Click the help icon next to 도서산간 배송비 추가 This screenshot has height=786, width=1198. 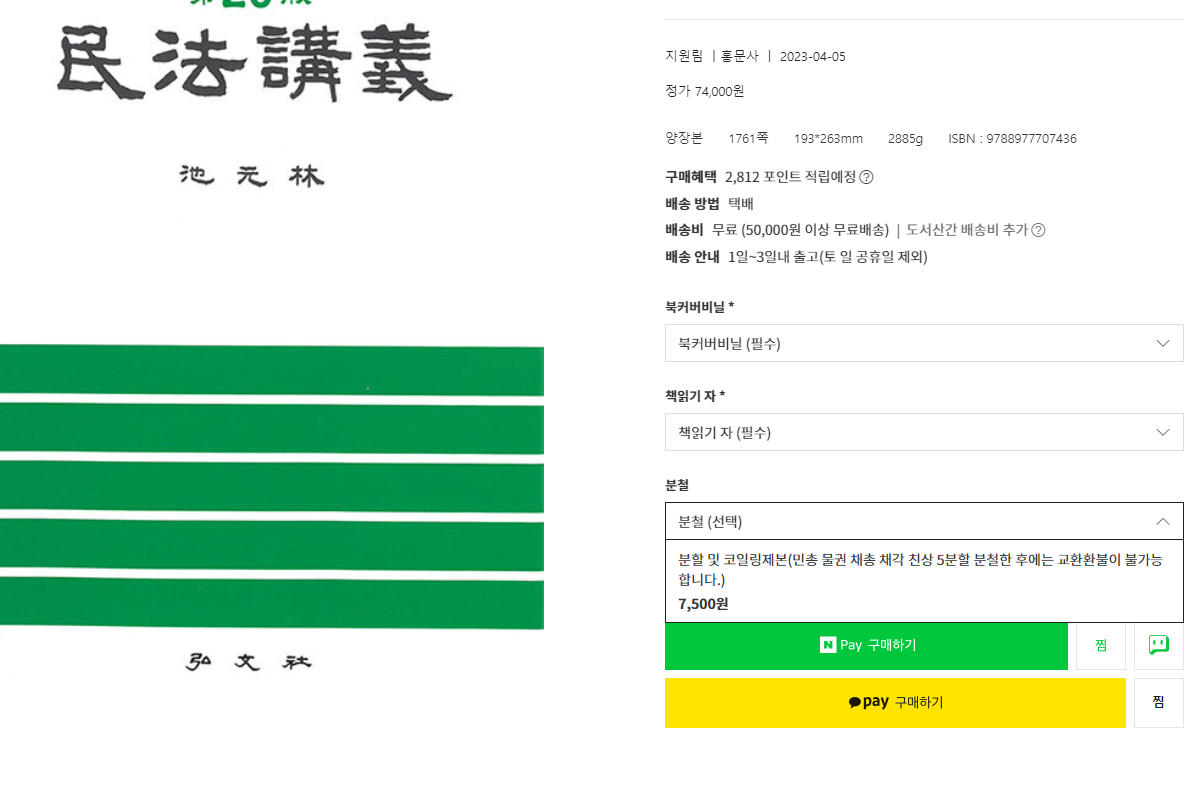(x=1038, y=230)
